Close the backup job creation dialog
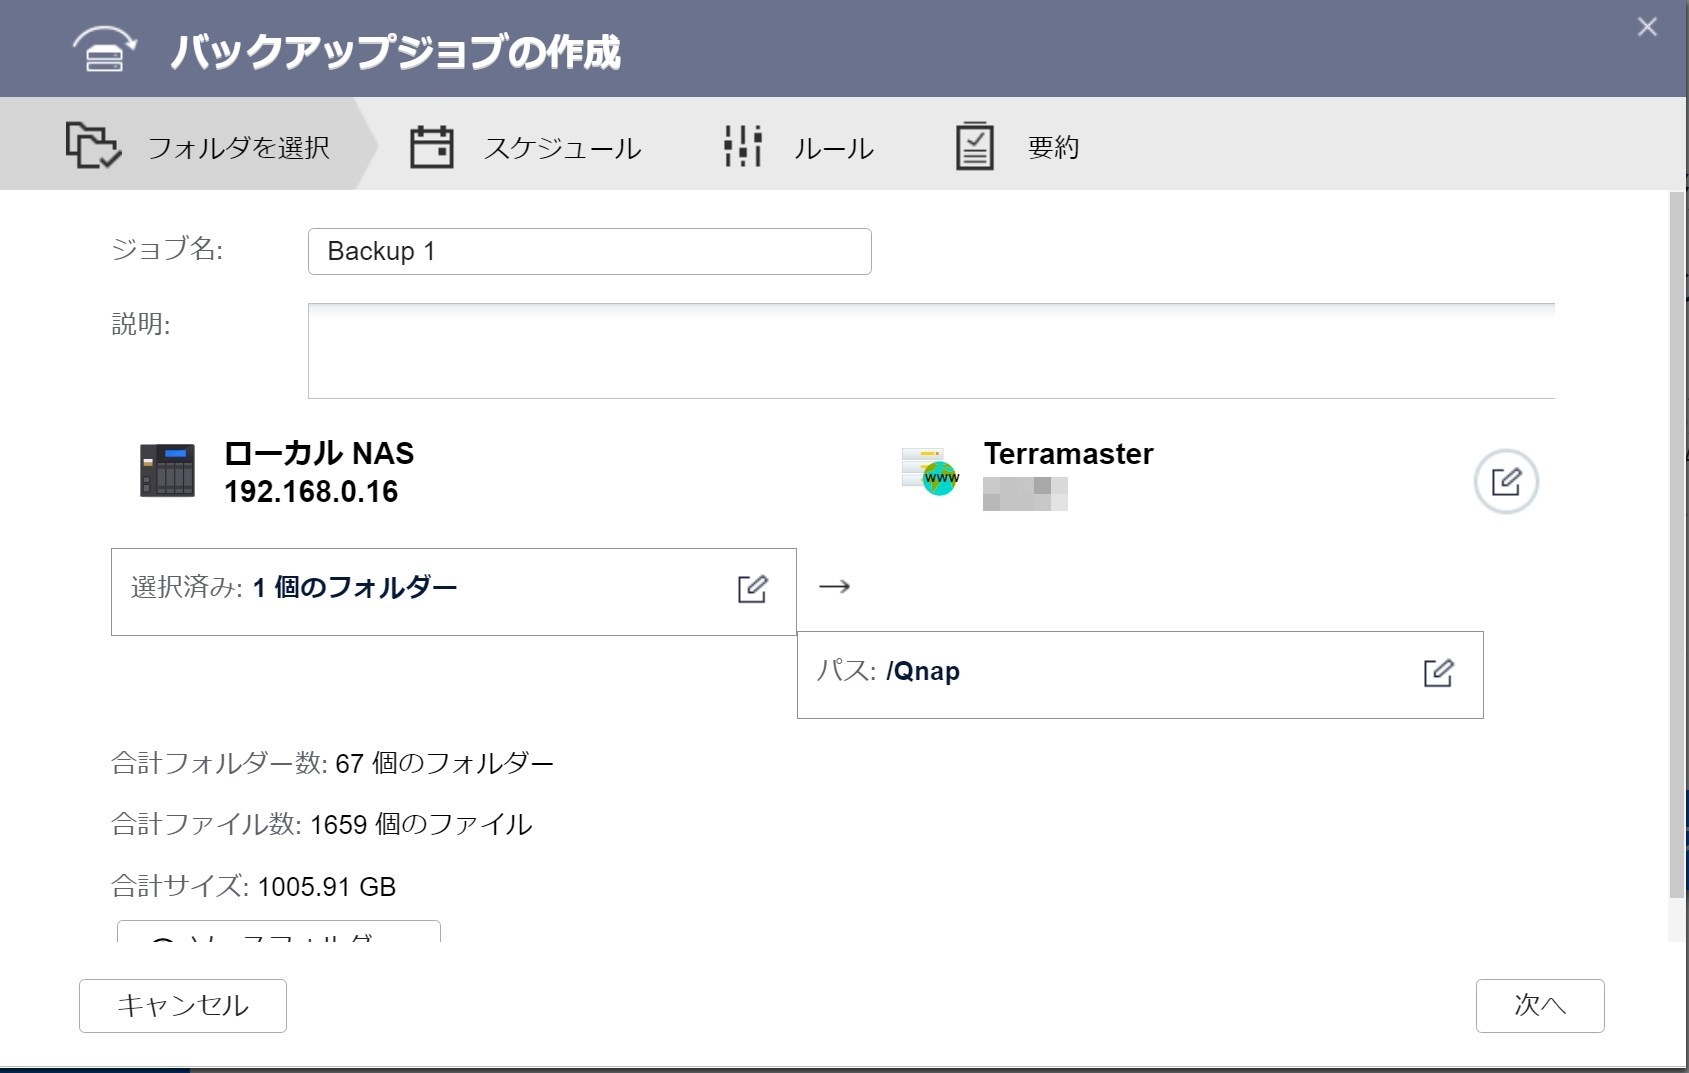 click(x=1647, y=27)
